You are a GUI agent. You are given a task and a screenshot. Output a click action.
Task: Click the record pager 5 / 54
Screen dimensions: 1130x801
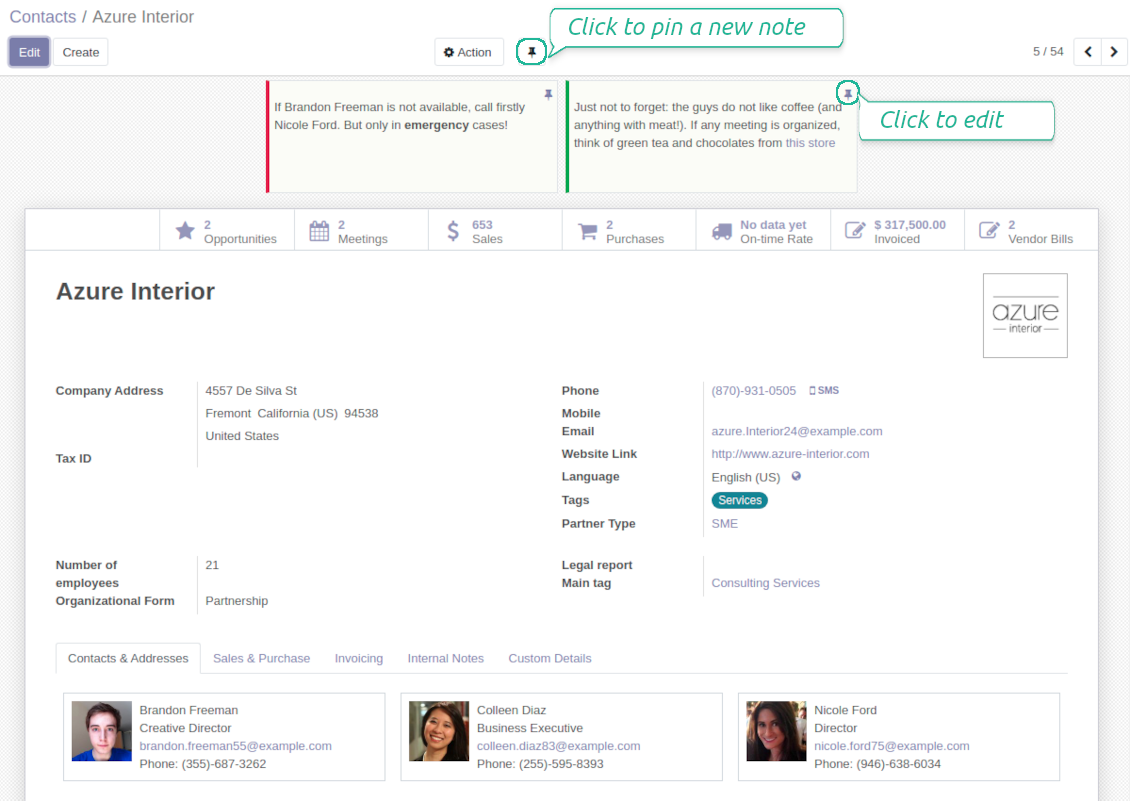pos(1048,52)
